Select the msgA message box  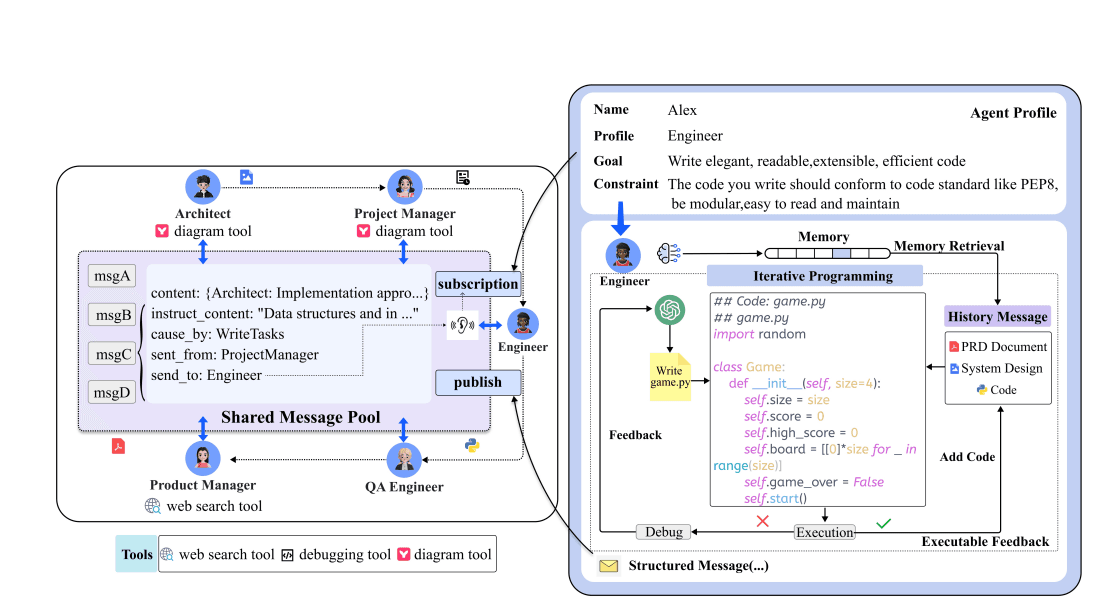pos(111,276)
